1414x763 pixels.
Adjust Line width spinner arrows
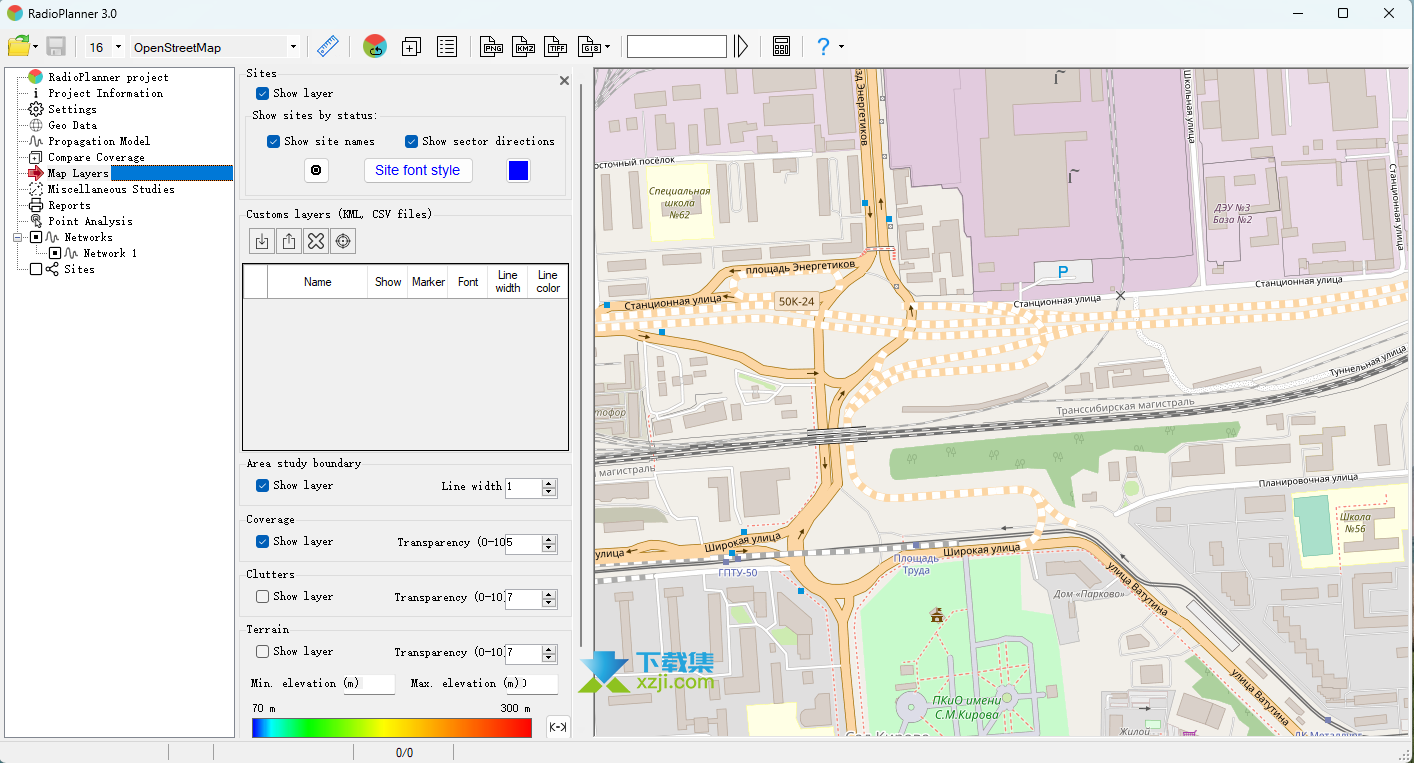click(x=549, y=488)
